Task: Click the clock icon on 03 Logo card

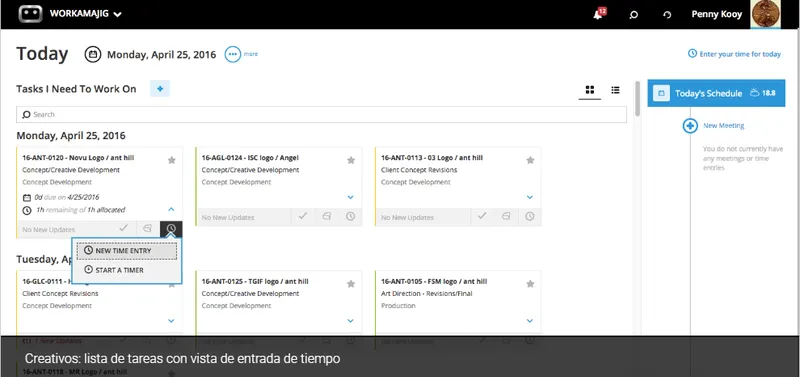Action: (530, 216)
